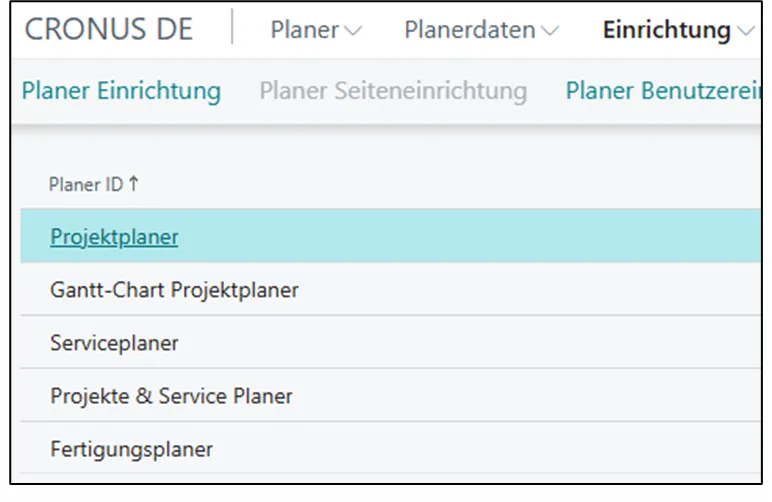Image resolution: width=772 pixels, height=502 pixels.
Task: Select the Gantt-Chart Projektplaner row
Action: tap(174, 291)
